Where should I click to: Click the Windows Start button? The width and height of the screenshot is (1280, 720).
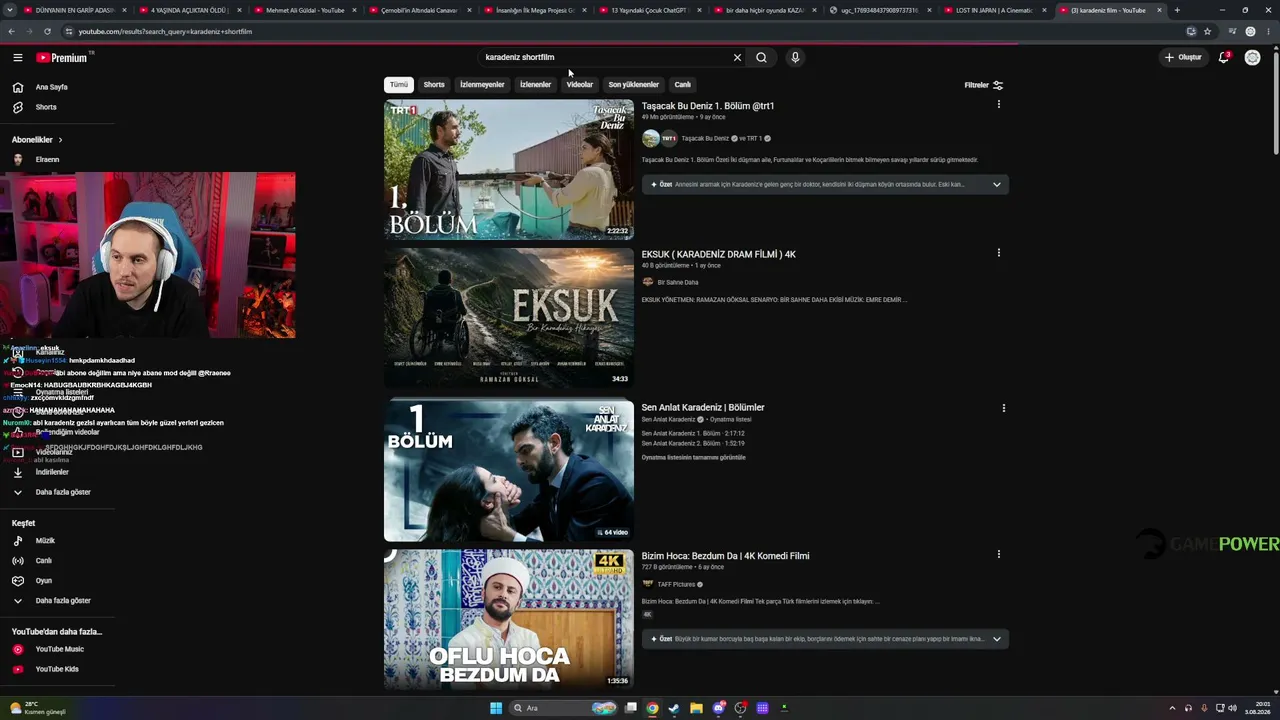click(496, 708)
